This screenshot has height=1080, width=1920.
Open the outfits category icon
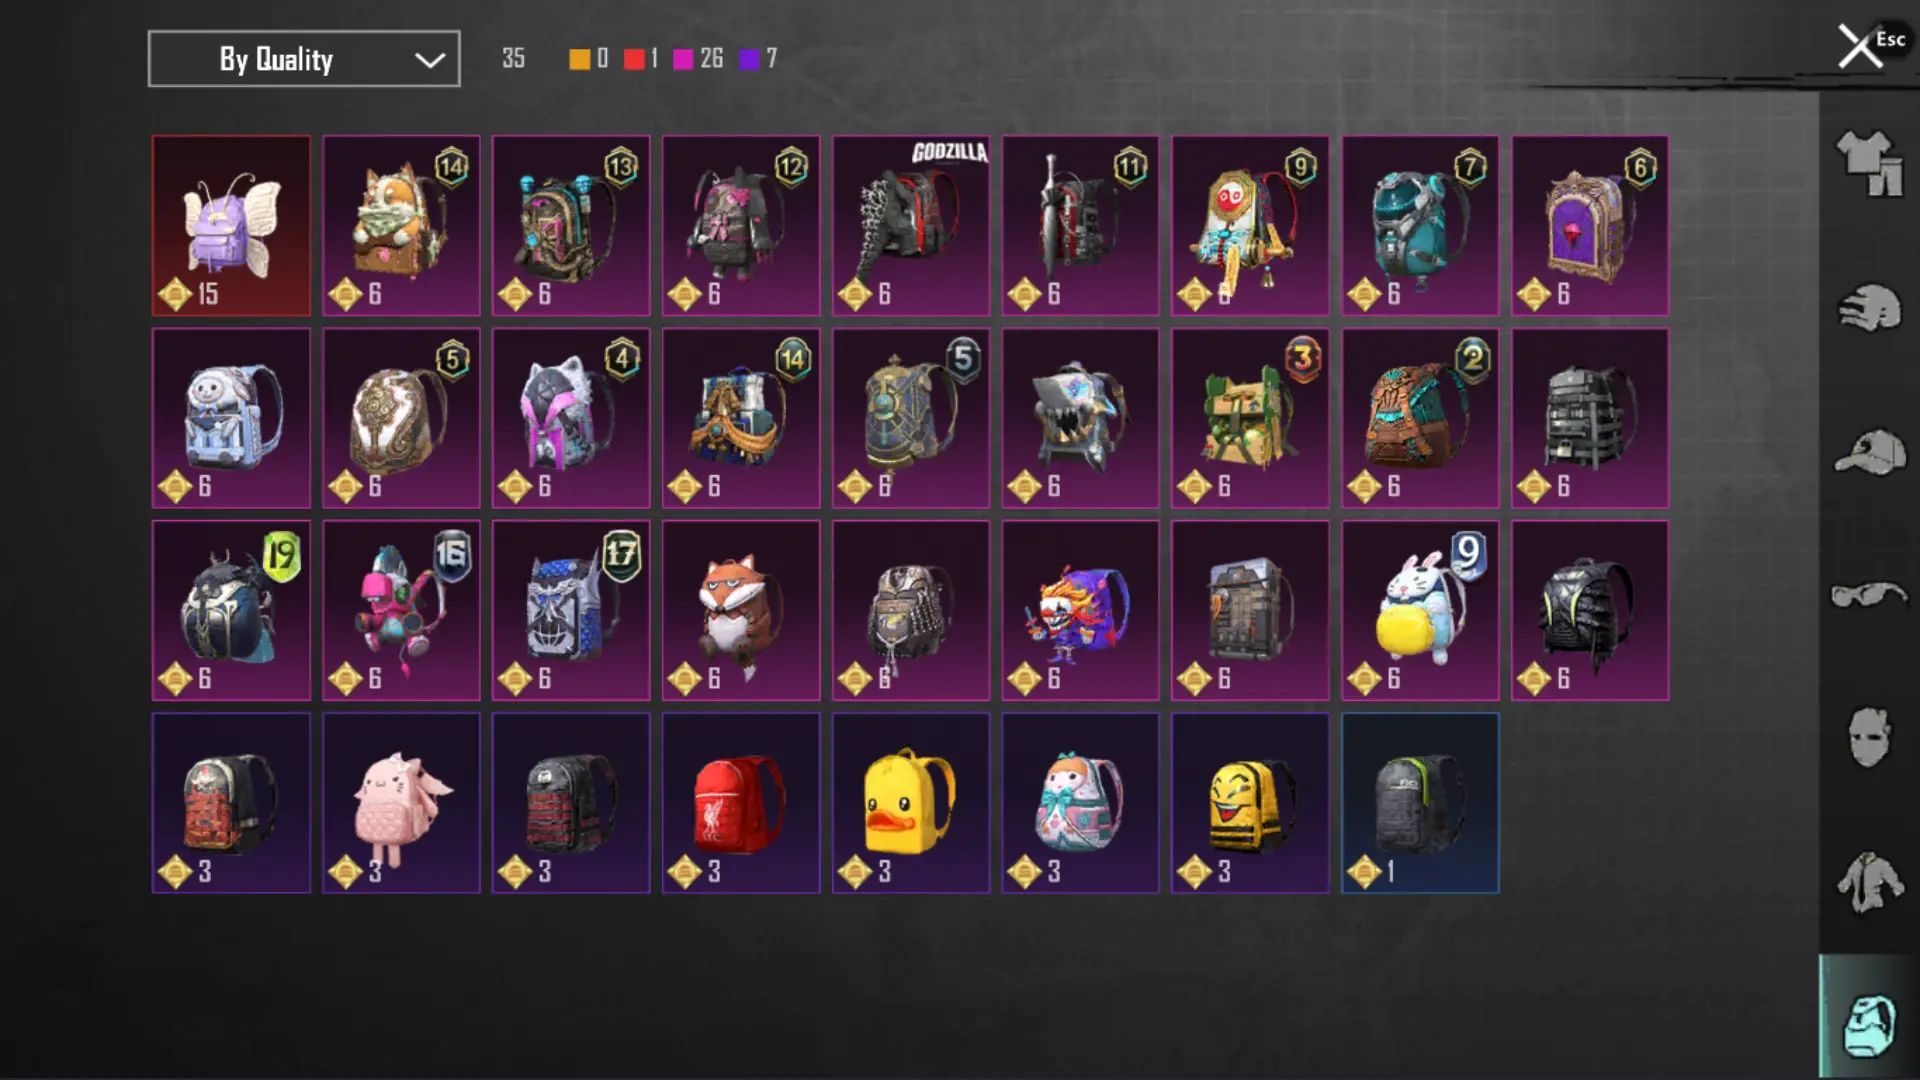point(1869,163)
